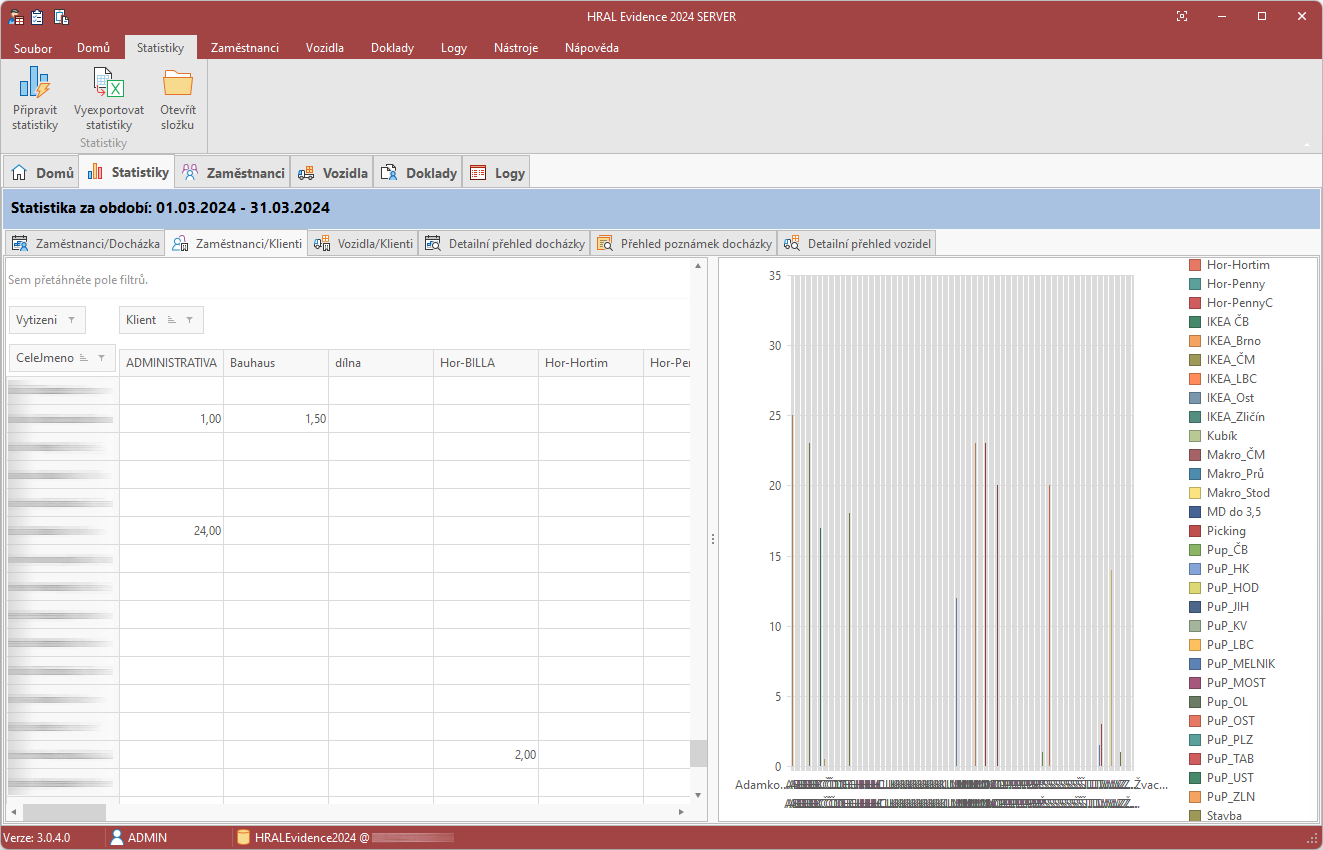Open Vytizeni field filter dropdown
The width and height of the screenshot is (1323, 850).
[71, 320]
